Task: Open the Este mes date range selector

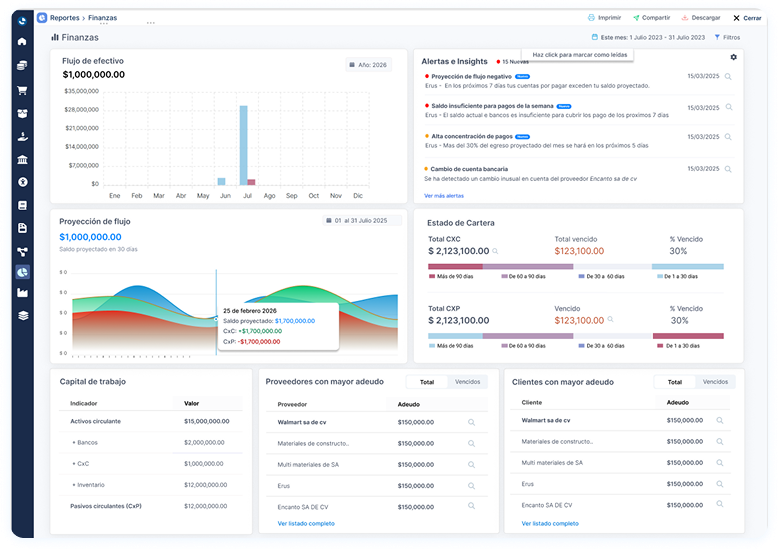Action: click(648, 37)
